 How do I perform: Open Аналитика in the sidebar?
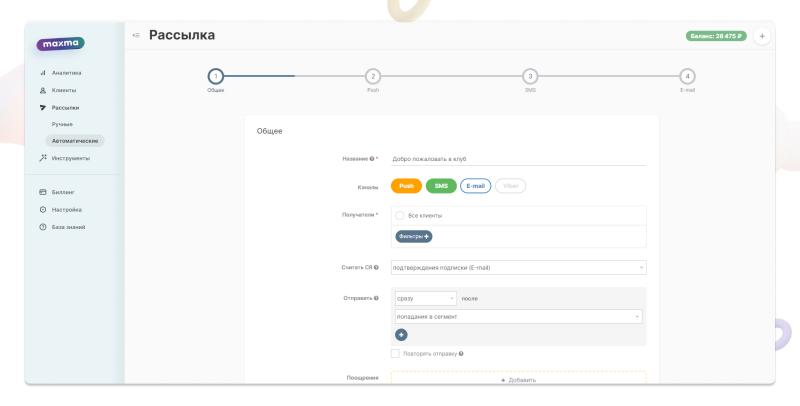[x=66, y=73]
